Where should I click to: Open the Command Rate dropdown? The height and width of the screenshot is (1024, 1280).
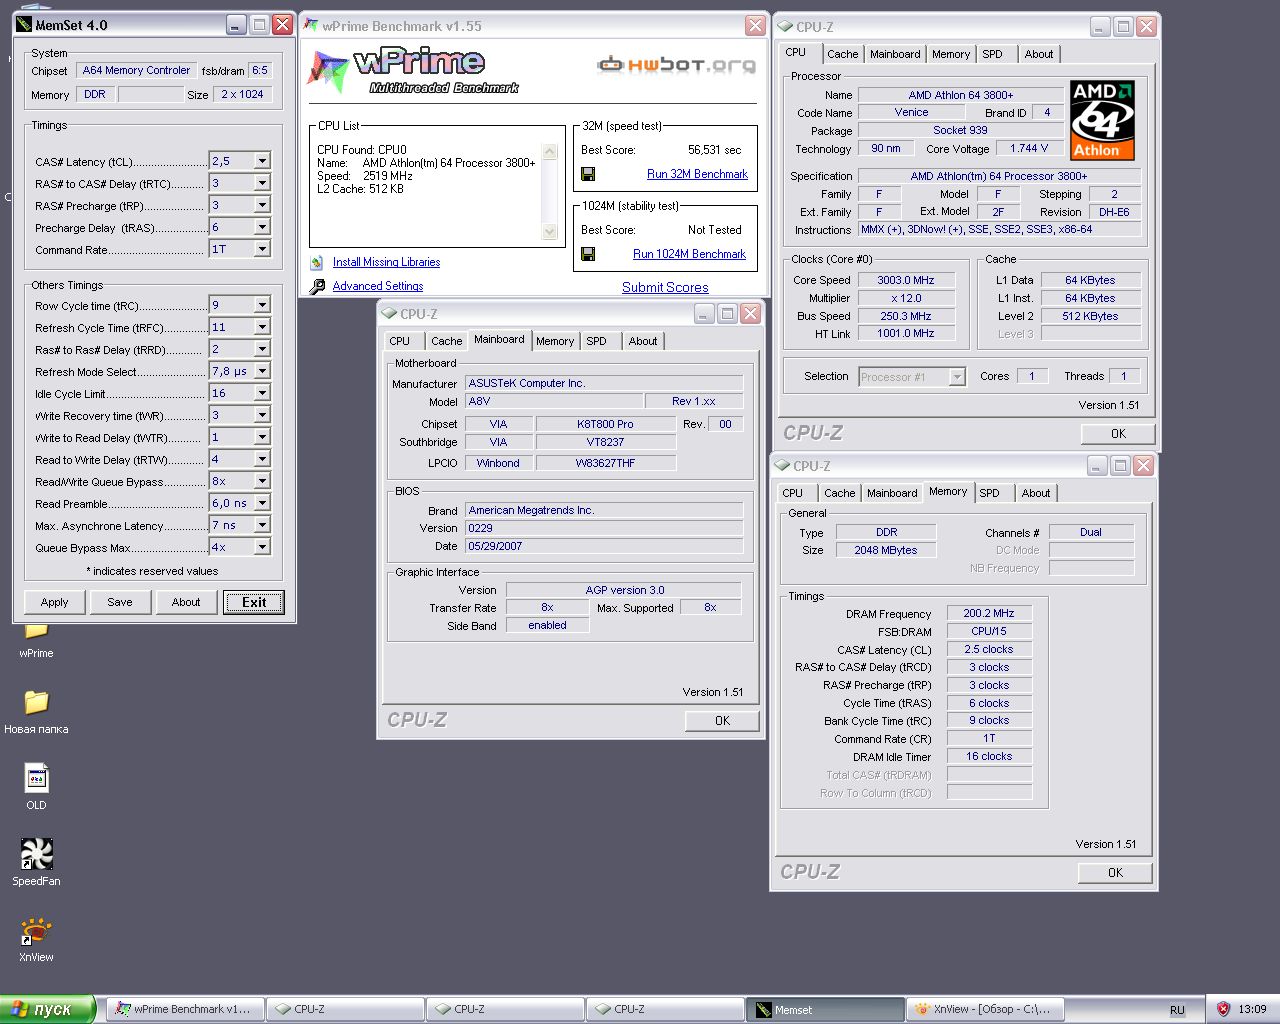[262, 249]
